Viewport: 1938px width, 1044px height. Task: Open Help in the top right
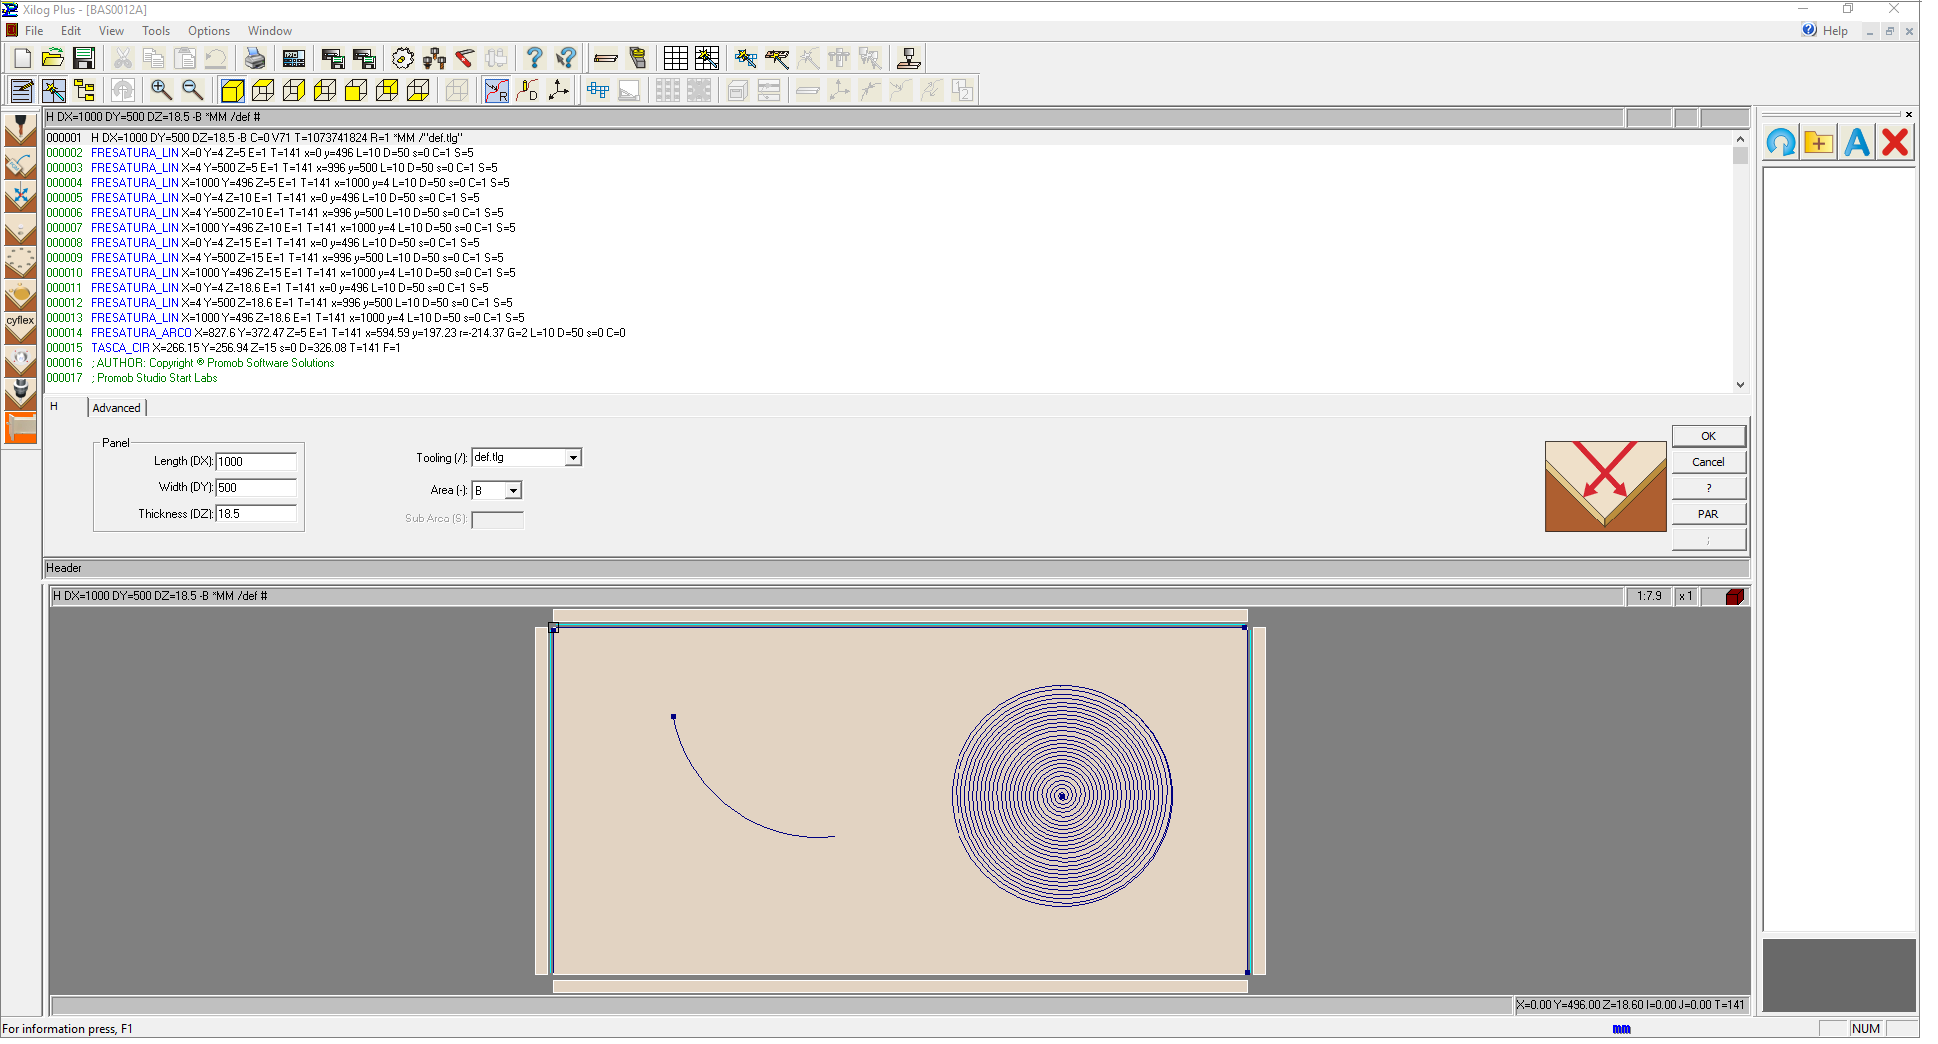tap(1826, 31)
